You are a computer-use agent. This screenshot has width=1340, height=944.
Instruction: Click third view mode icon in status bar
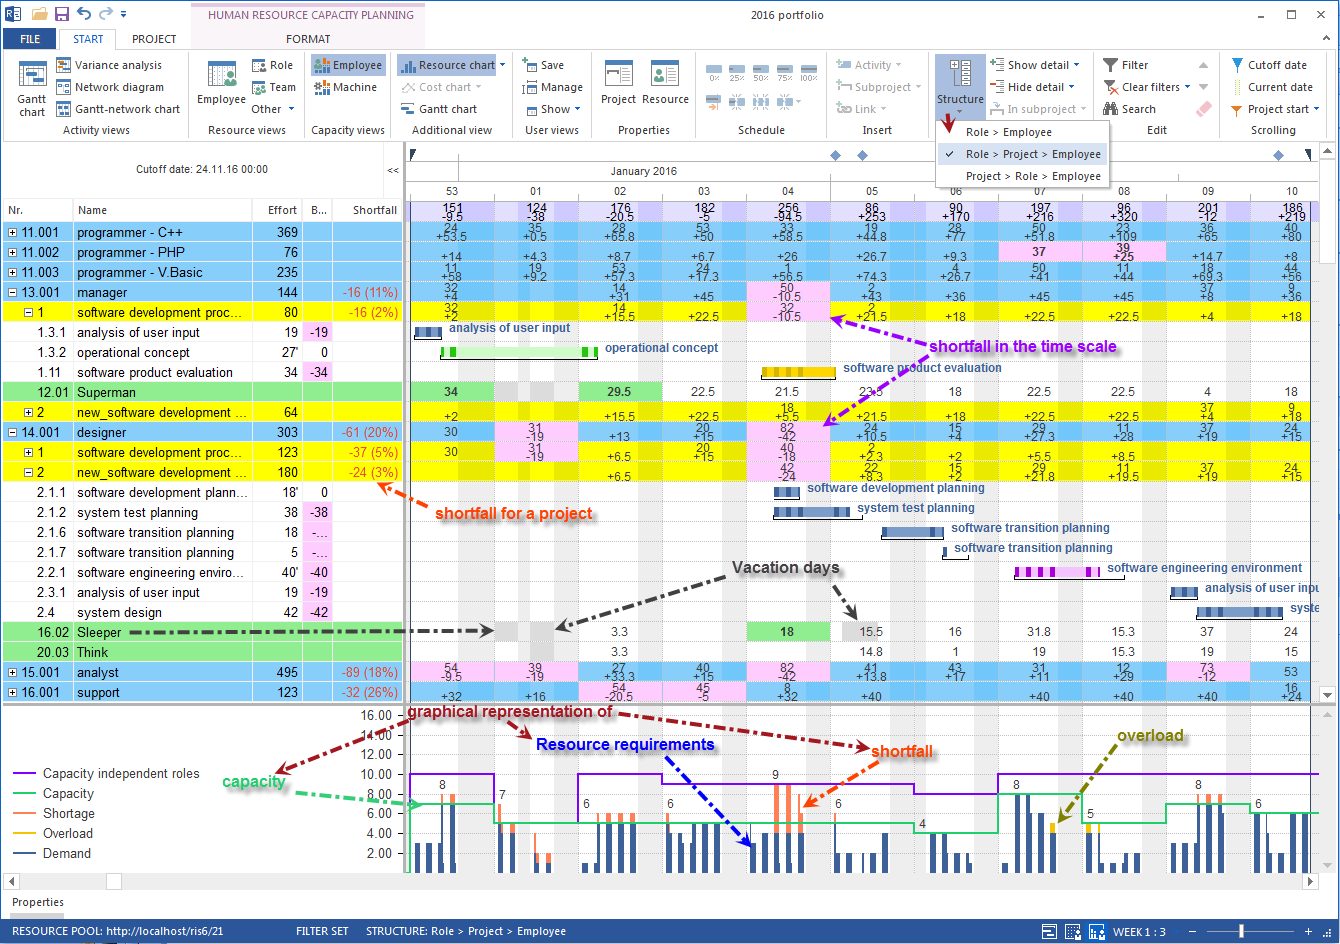pos(1096,931)
